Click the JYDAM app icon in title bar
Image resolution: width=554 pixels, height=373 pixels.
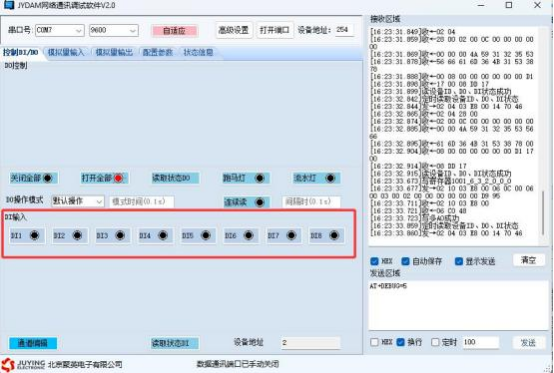click(8, 5)
